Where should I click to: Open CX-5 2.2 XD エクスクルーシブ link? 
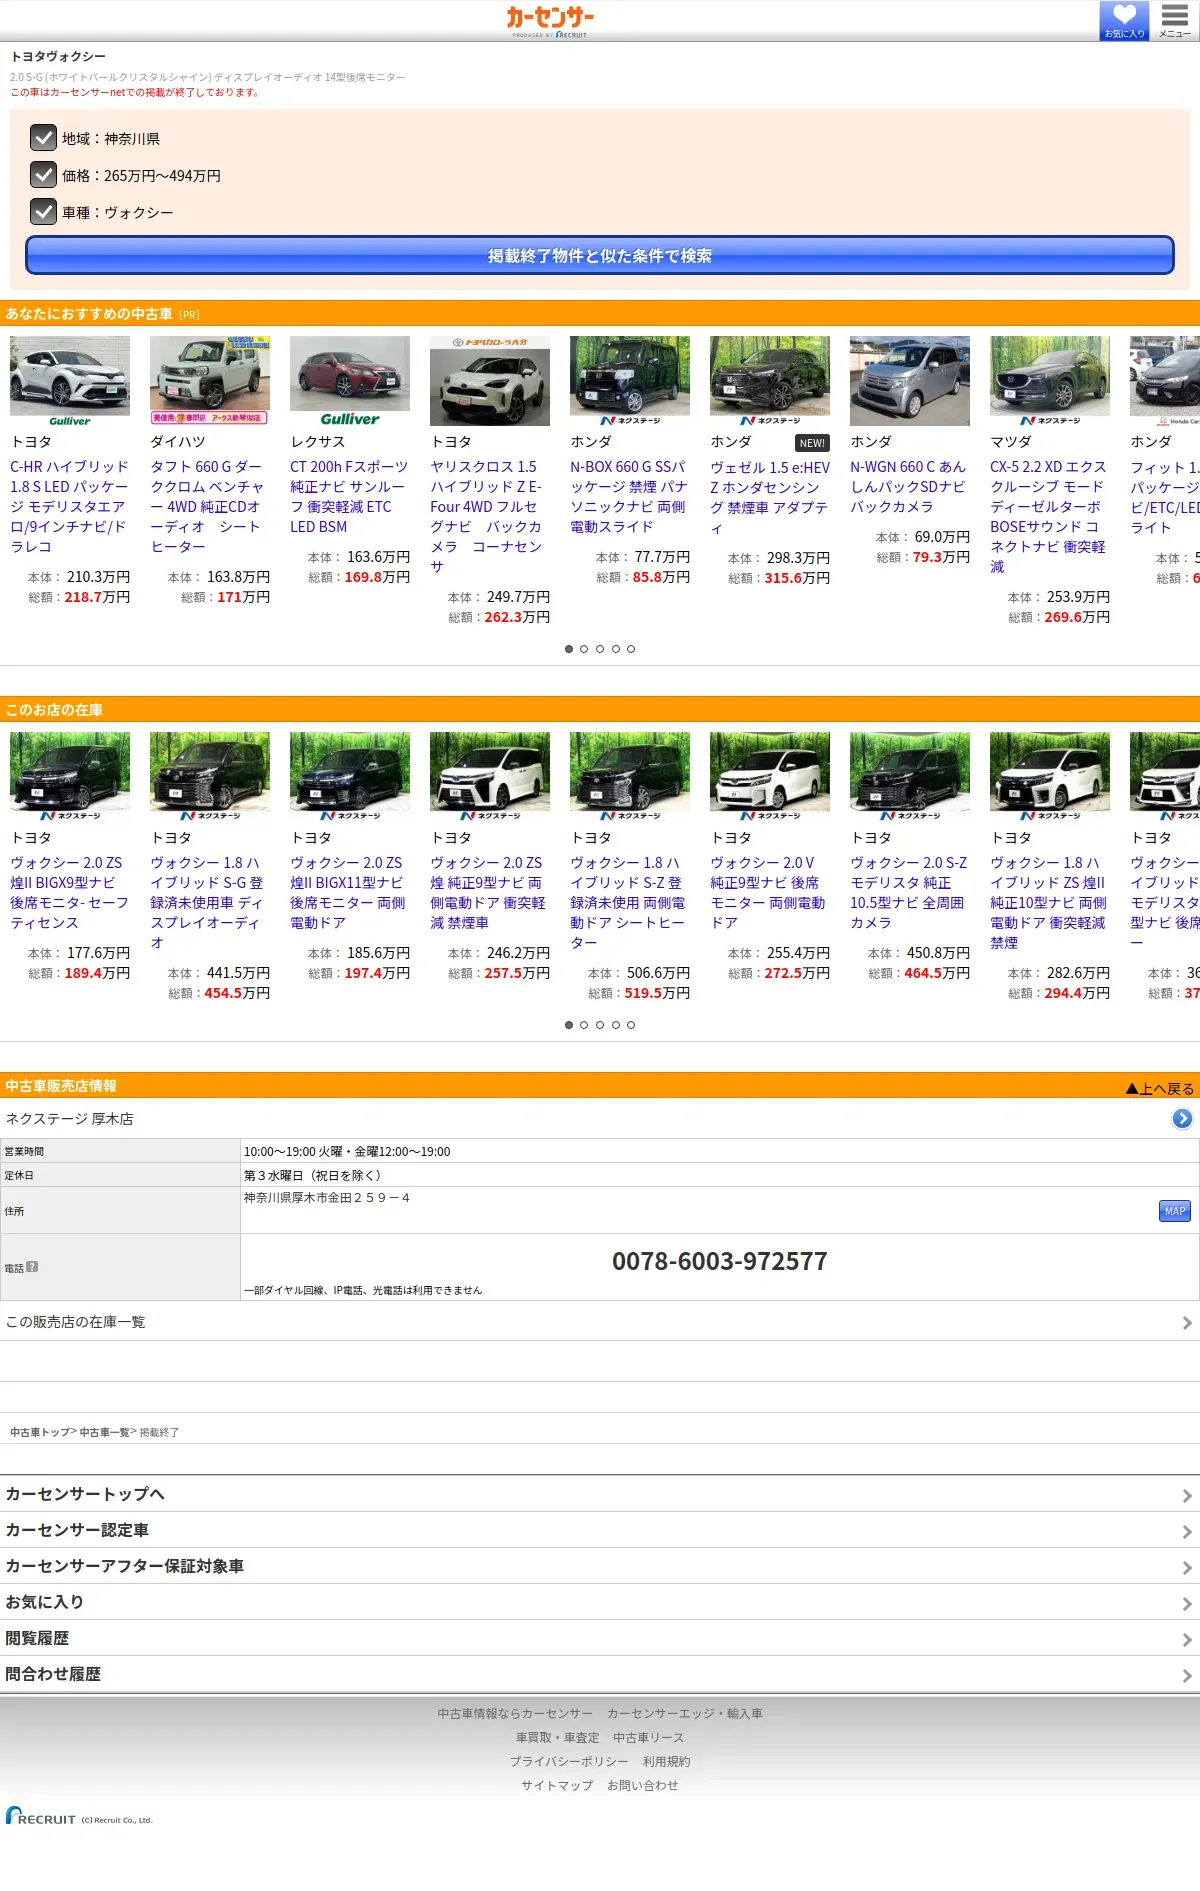tap(1048, 517)
